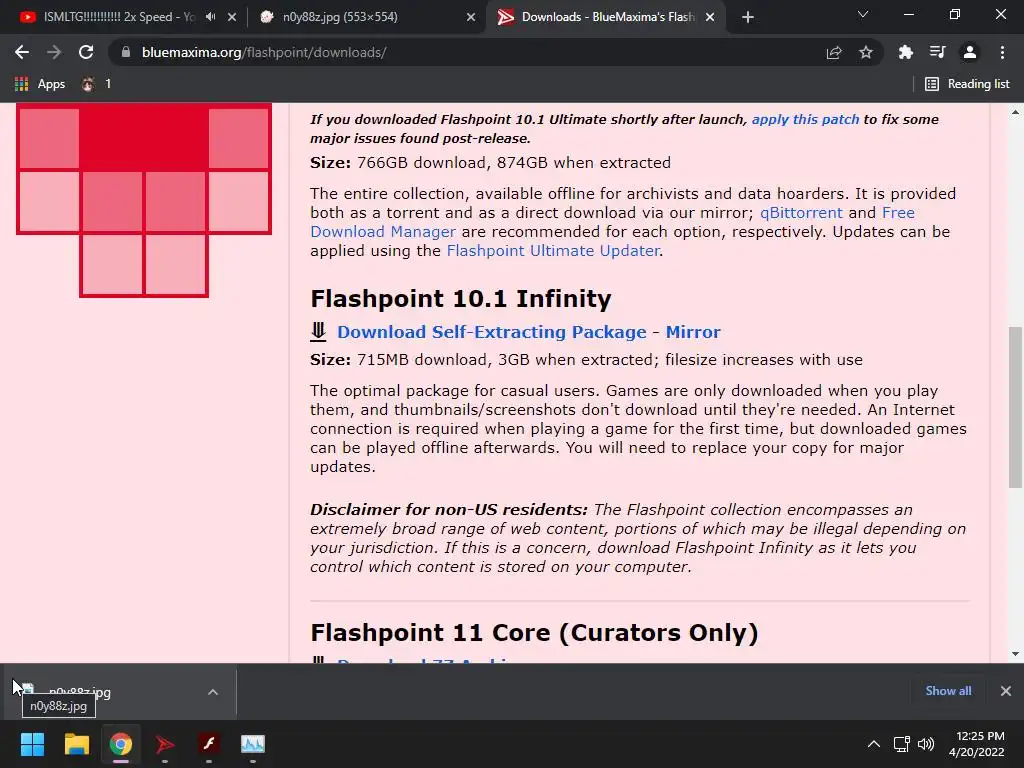Screen dimensions: 1024x768
Task: Open the Flashpoint Ultimate Updater link
Action: (x=552, y=251)
